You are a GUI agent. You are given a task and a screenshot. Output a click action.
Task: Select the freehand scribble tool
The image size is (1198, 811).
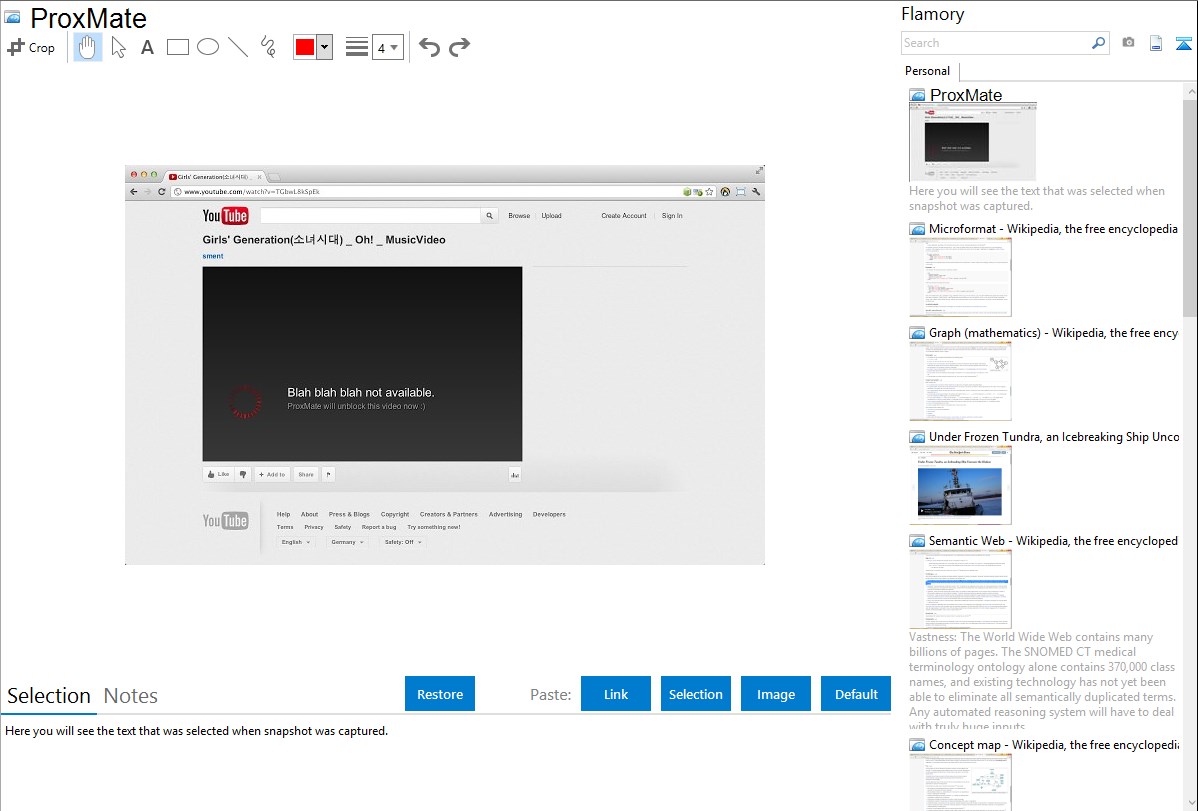268,47
